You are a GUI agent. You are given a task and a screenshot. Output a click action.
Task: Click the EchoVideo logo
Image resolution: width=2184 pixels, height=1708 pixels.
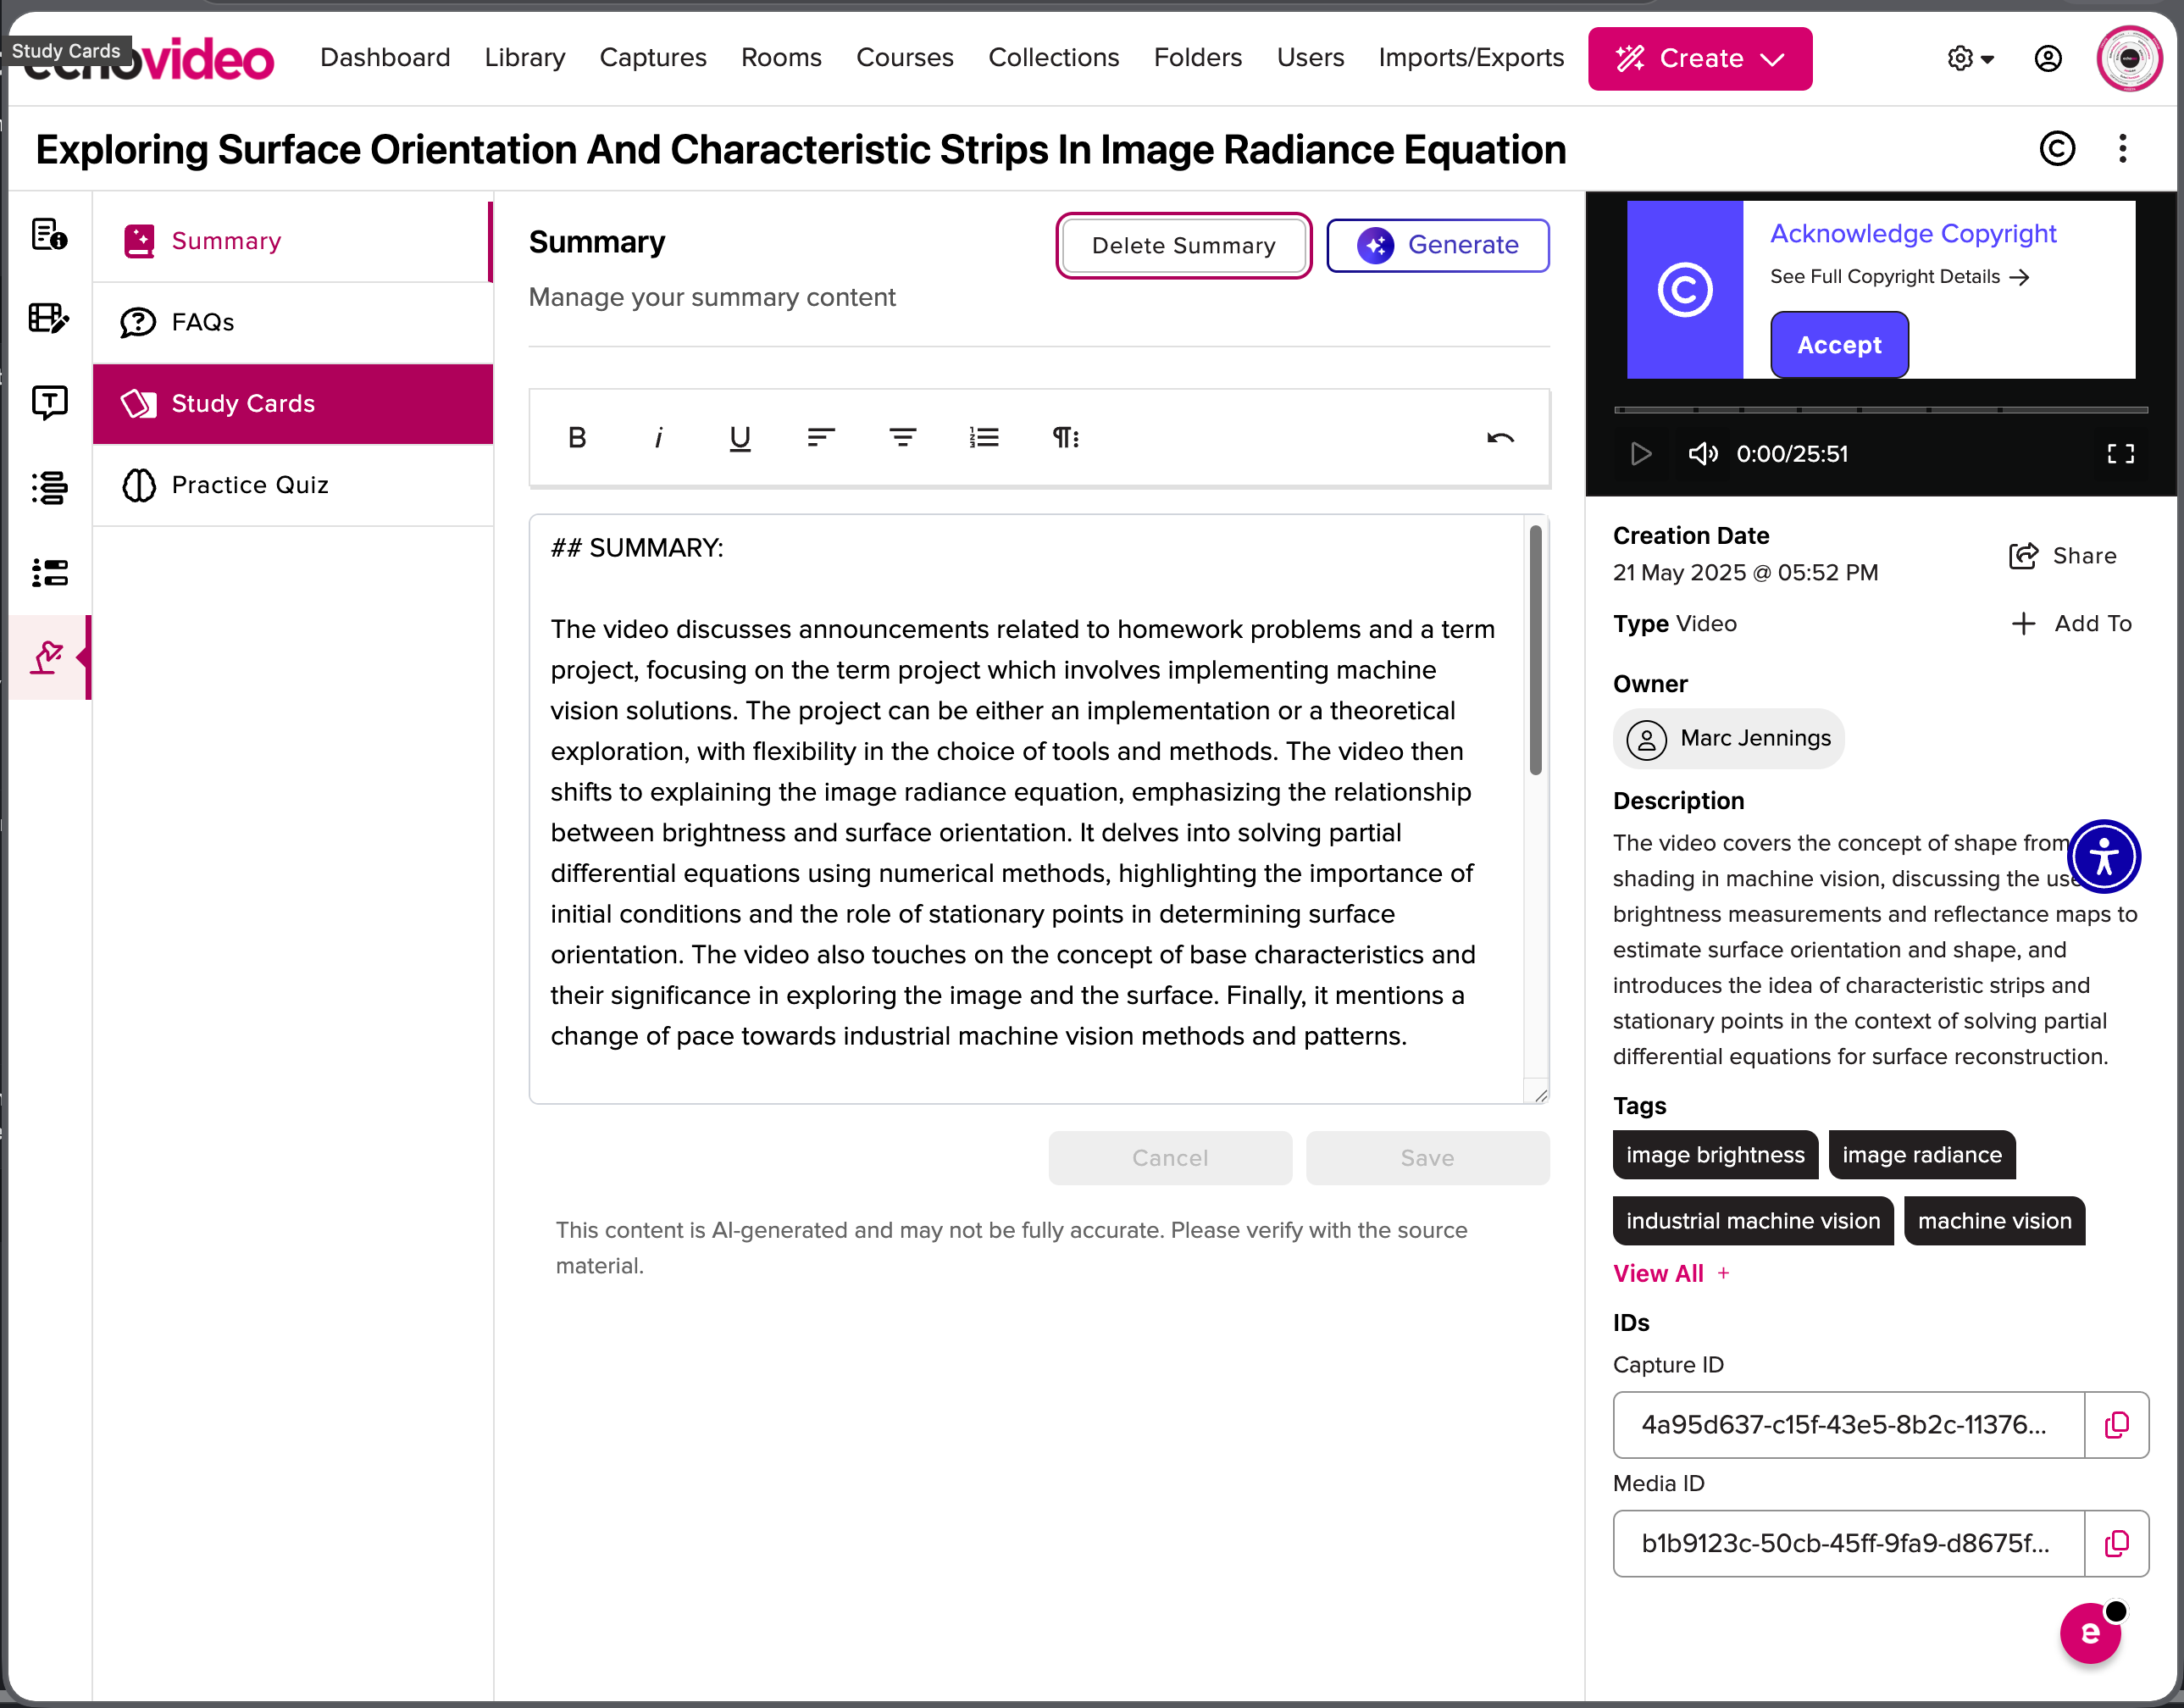[x=148, y=60]
